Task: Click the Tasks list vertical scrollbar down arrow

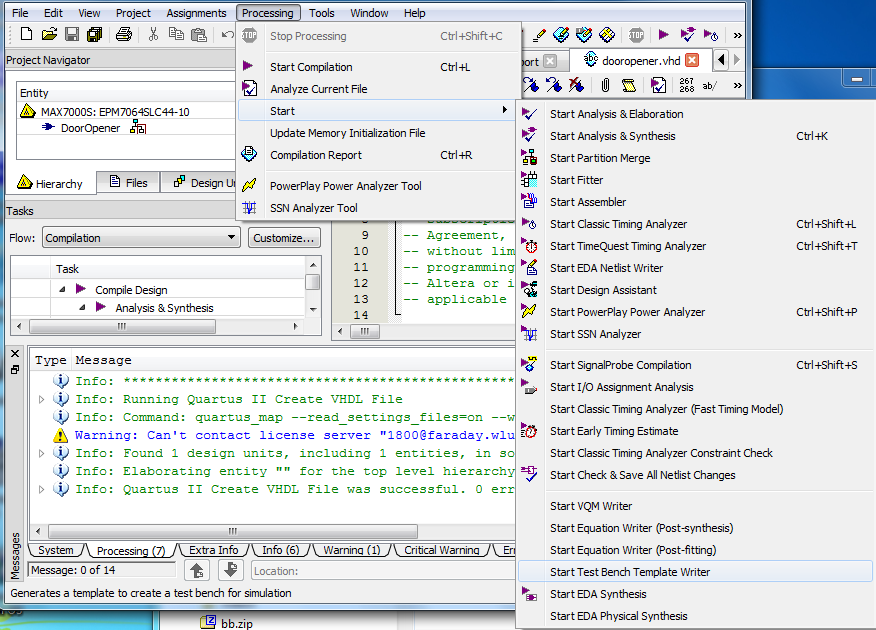Action: 313,309
